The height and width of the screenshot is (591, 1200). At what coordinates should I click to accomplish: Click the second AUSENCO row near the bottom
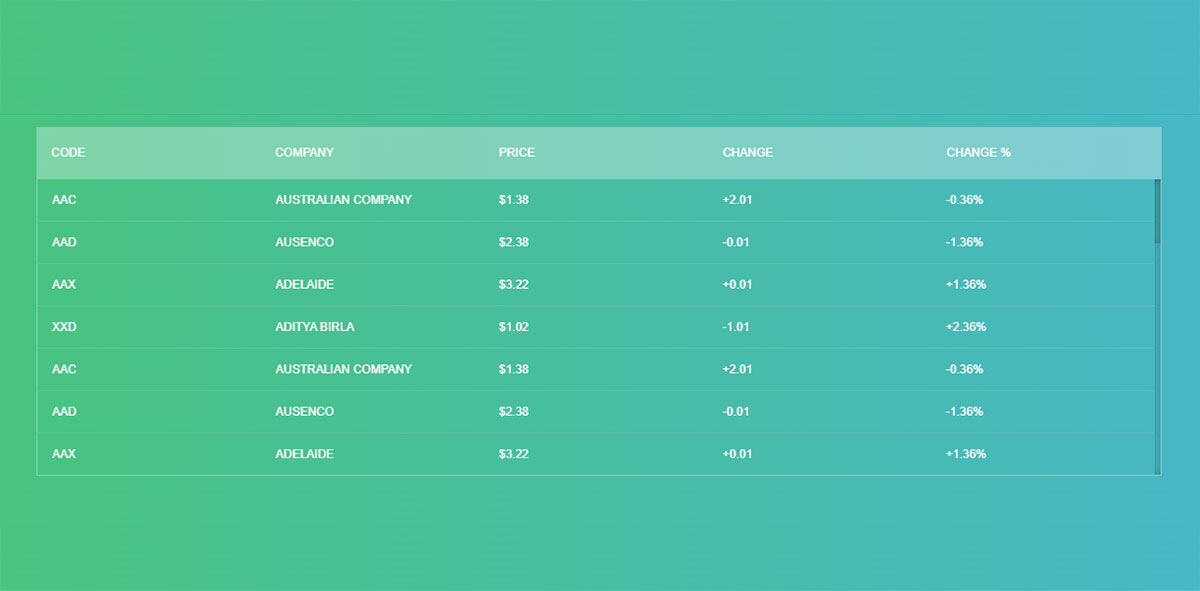click(305, 411)
